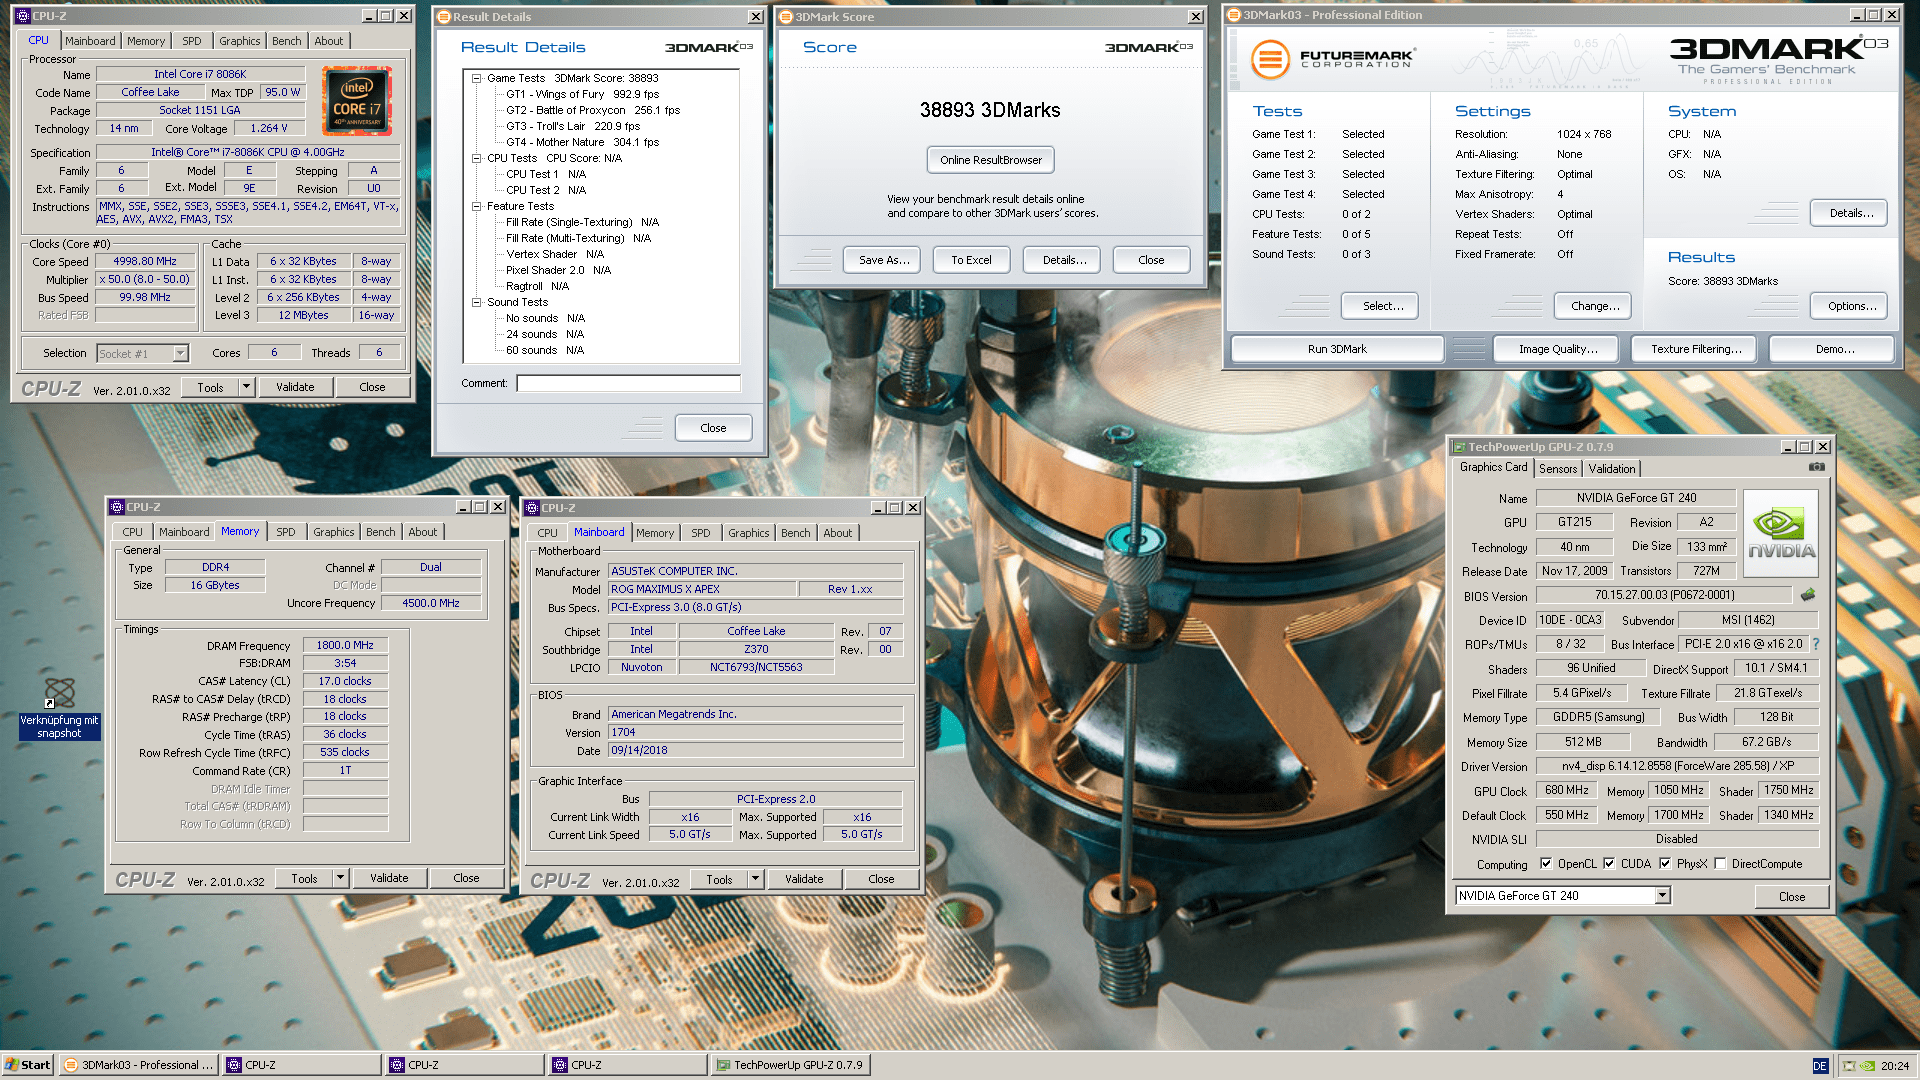Viewport: 1920px width, 1080px height.
Task: Select 'GT4 - Mother Nature' result row
Action: [582, 142]
